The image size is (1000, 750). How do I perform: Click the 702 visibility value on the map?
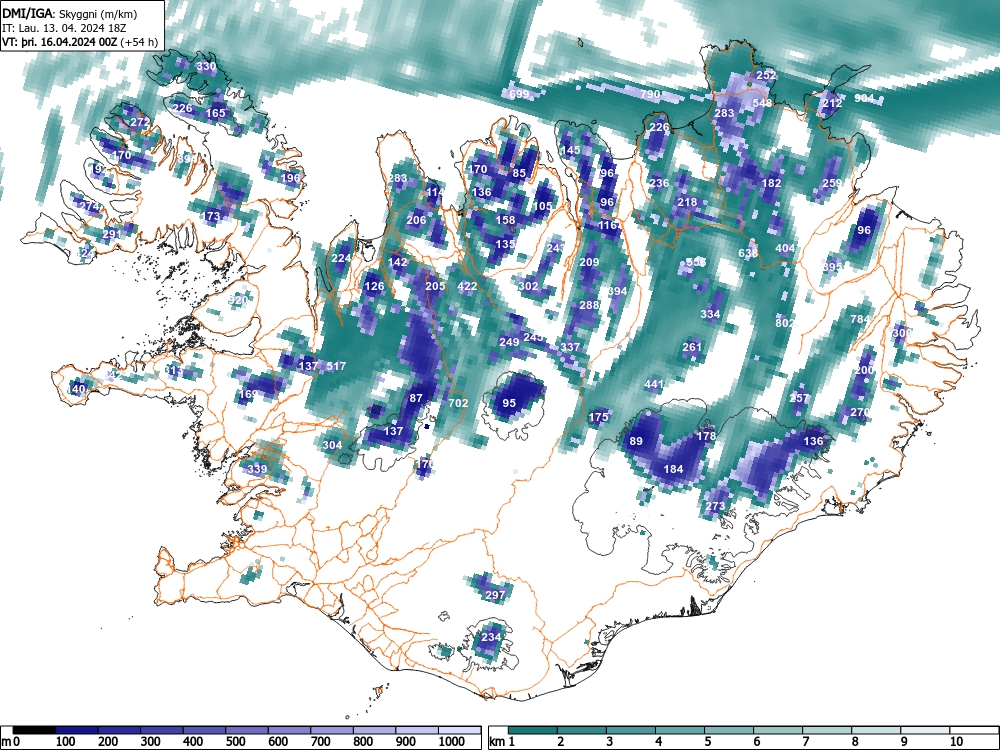[458, 403]
